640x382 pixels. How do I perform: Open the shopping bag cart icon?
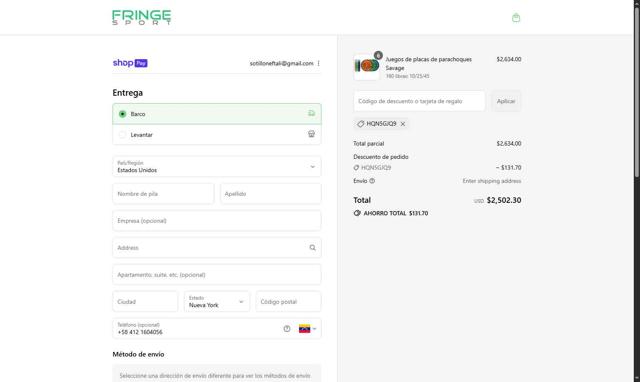(516, 18)
